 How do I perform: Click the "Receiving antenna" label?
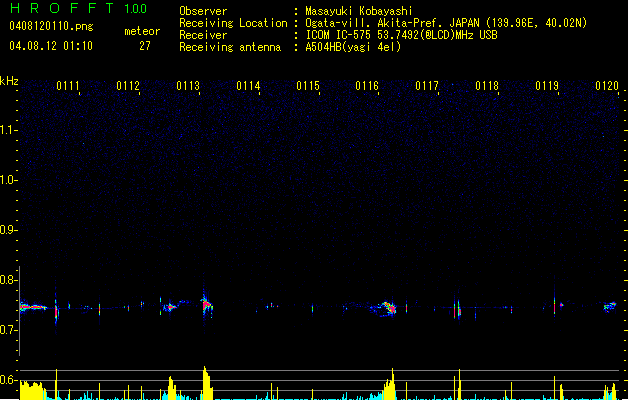(x=230, y=47)
